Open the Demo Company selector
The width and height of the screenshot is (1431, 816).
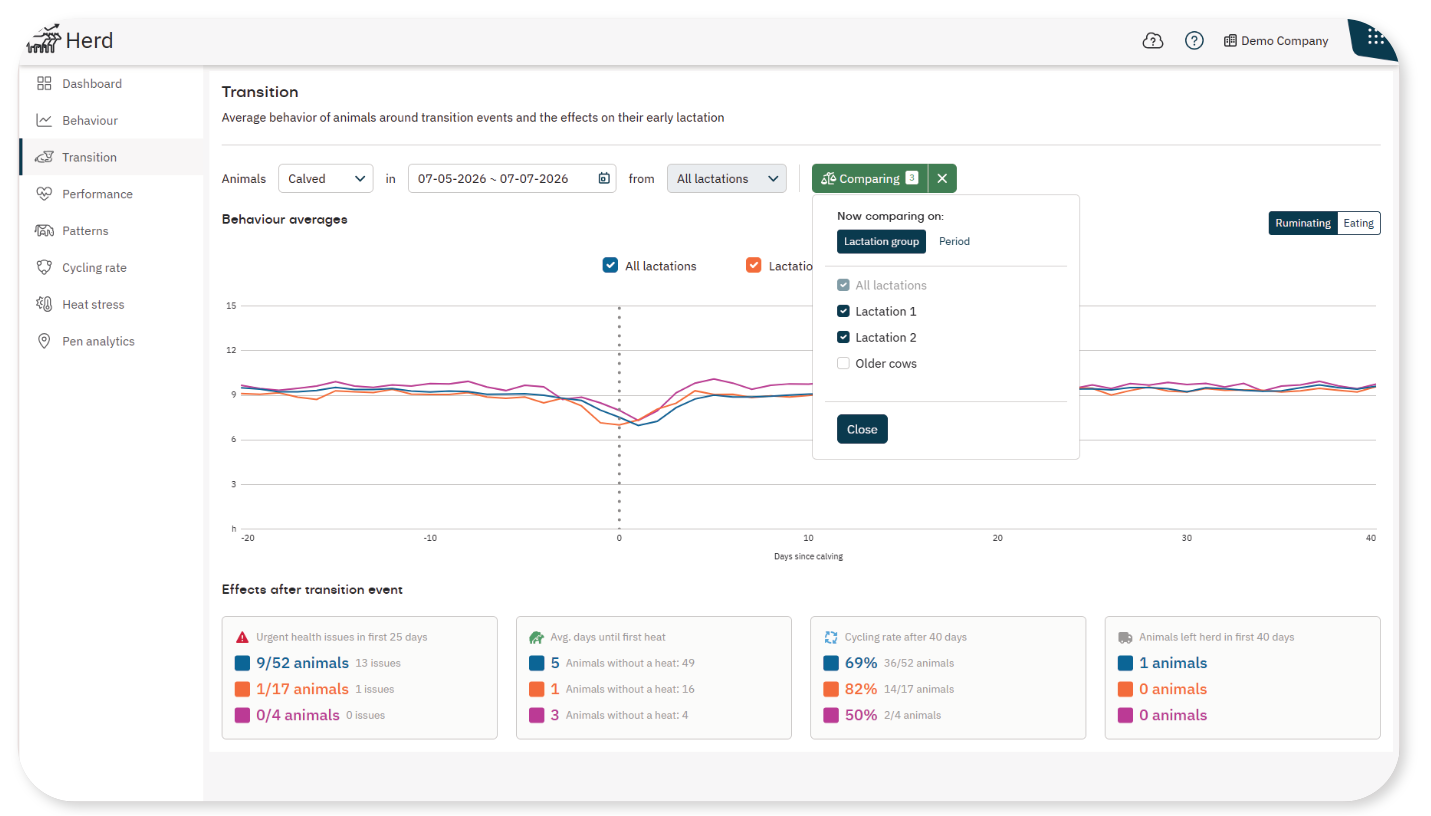[x=1276, y=41]
